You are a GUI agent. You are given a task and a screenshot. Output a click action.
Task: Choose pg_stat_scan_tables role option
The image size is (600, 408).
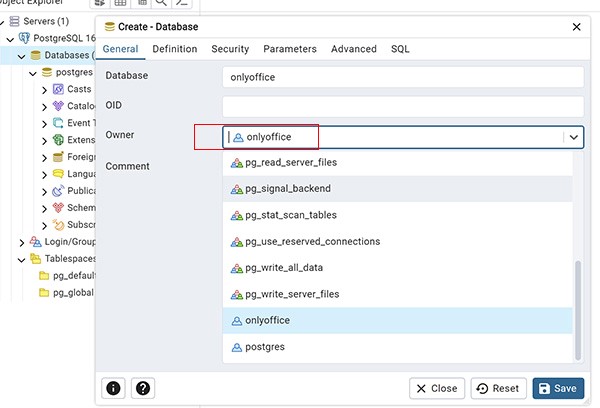[397, 215]
